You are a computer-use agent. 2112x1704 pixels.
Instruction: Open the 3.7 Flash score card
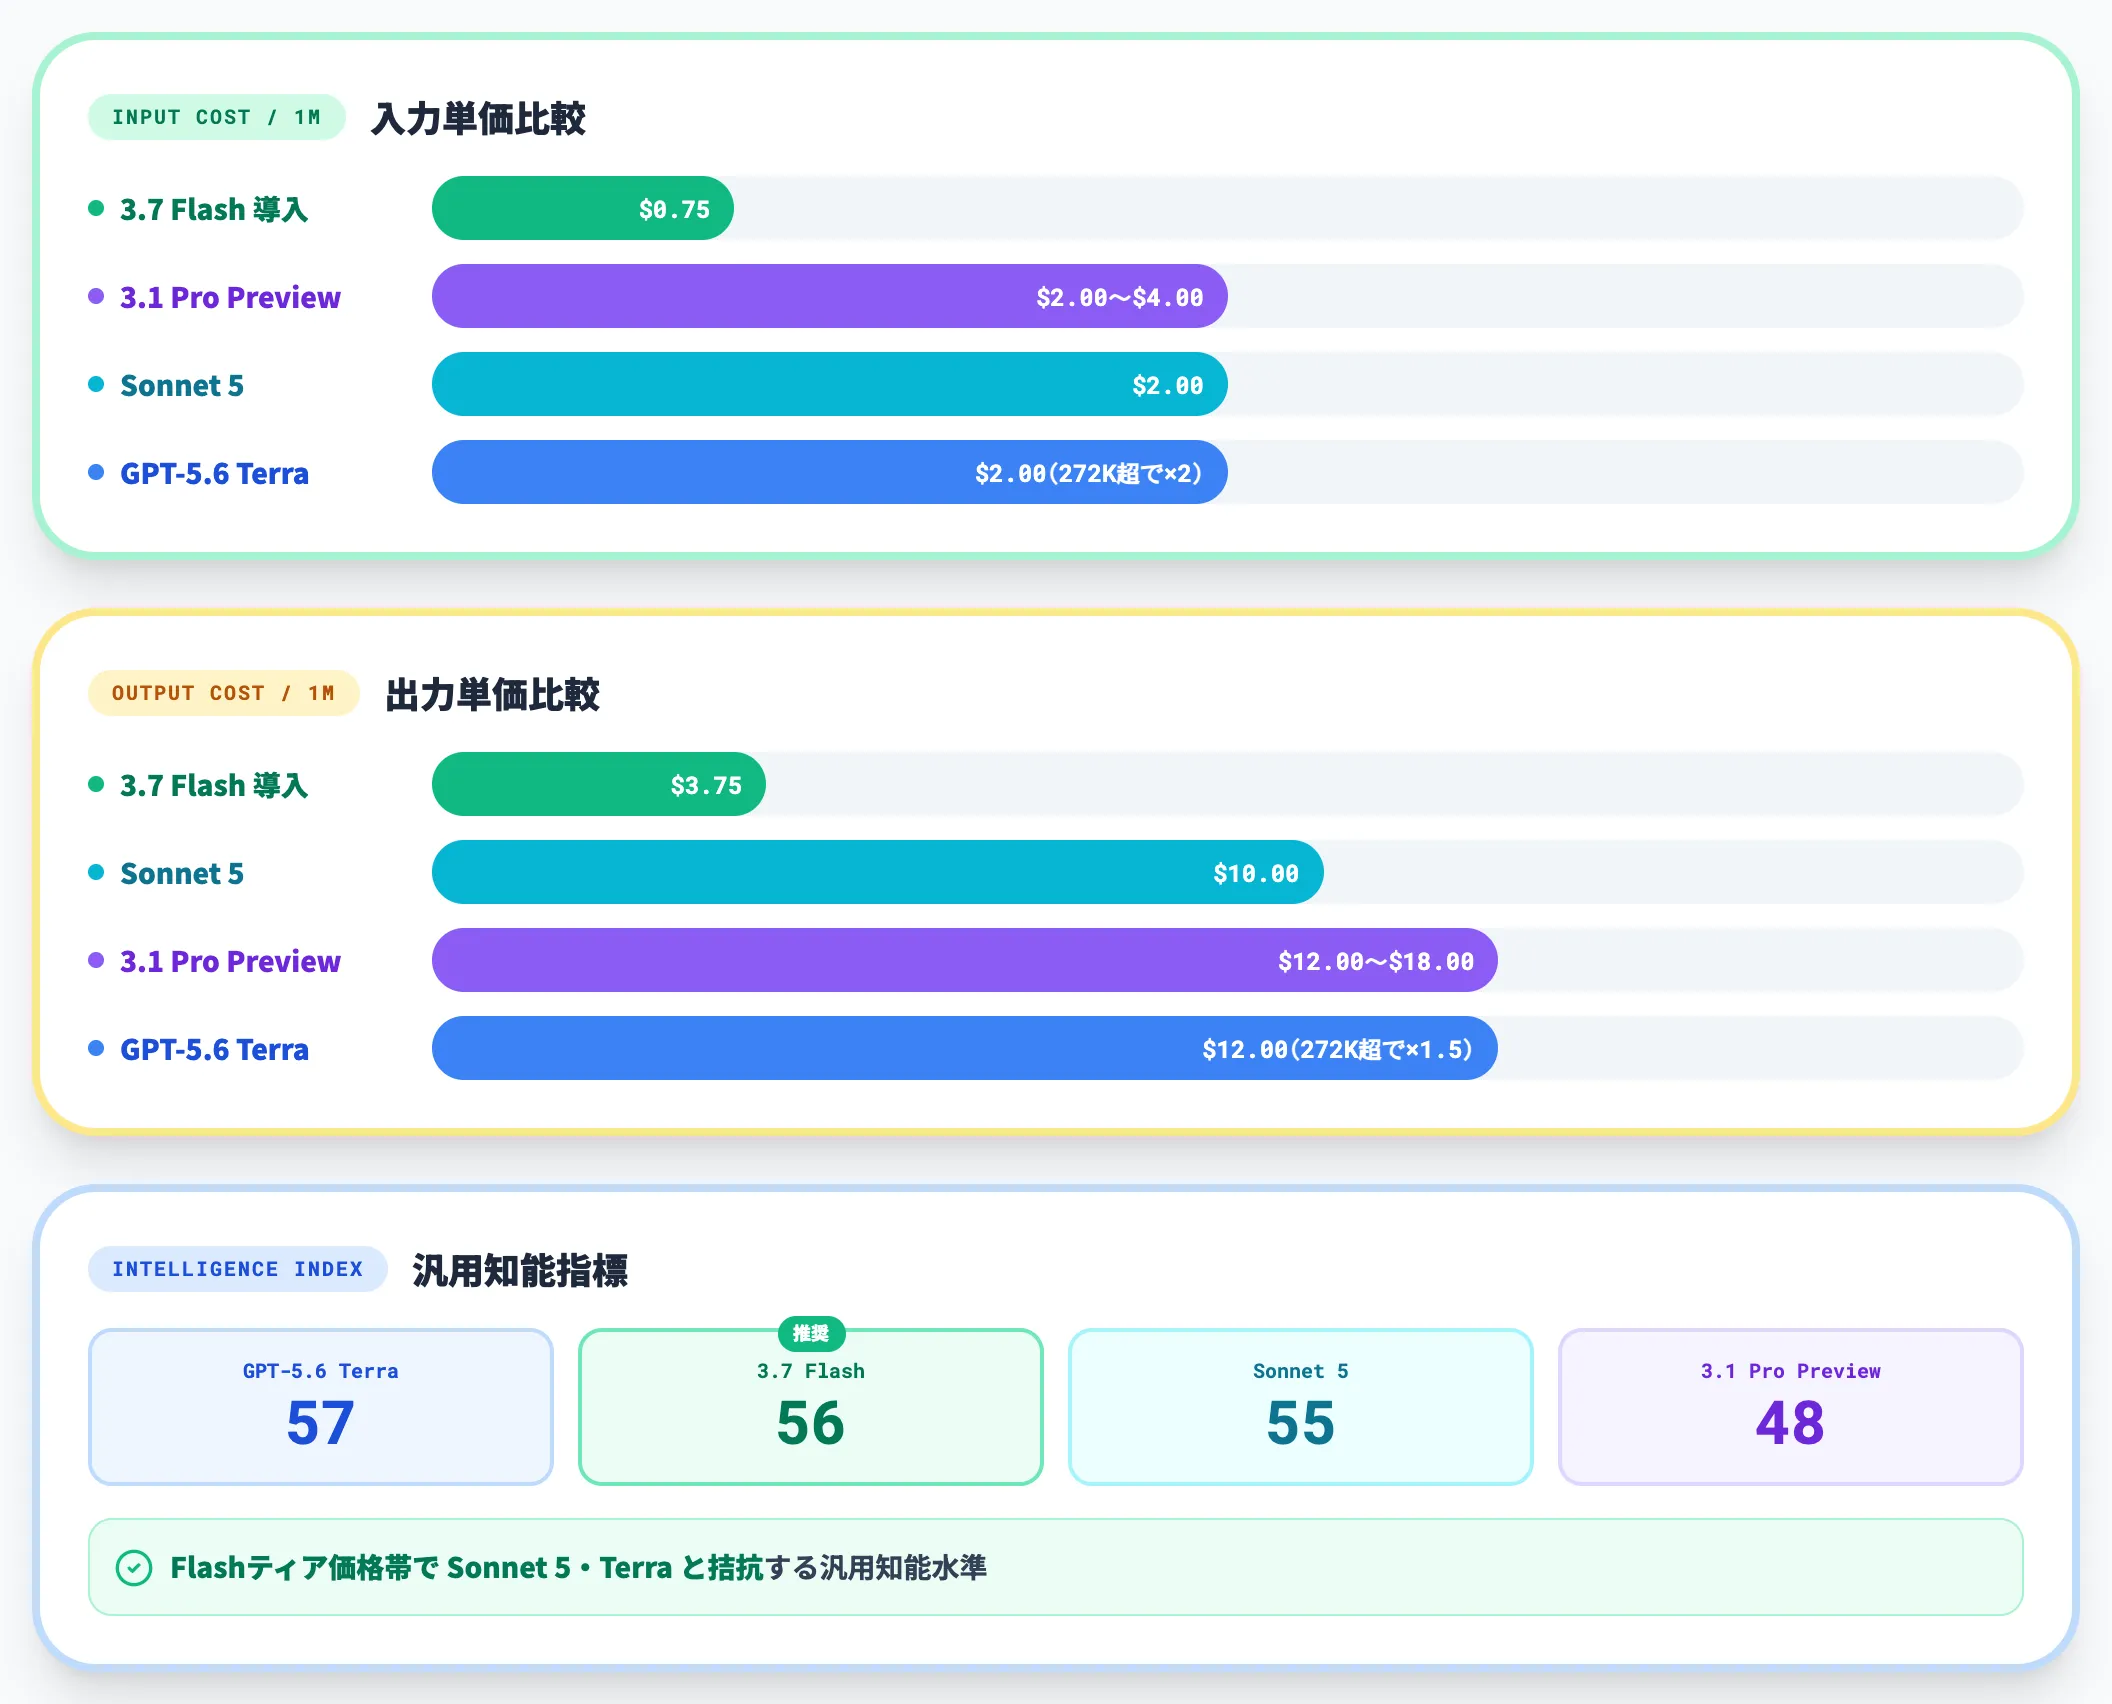click(x=811, y=1407)
